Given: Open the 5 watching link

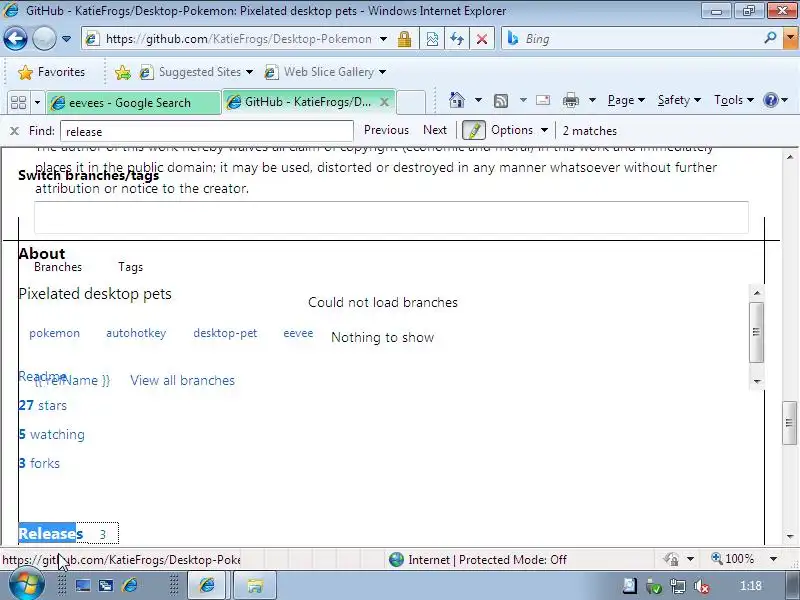Looking at the screenshot, I should pos(52,435).
